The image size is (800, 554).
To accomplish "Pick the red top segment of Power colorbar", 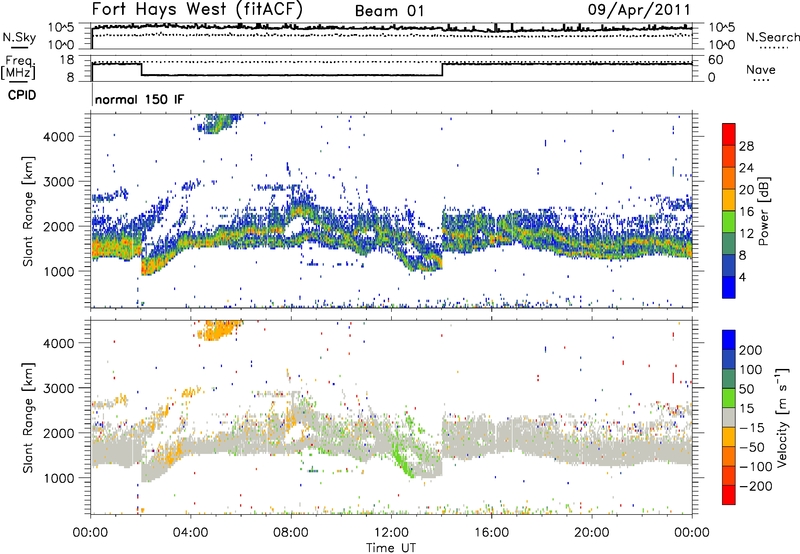I will coord(729,135).
